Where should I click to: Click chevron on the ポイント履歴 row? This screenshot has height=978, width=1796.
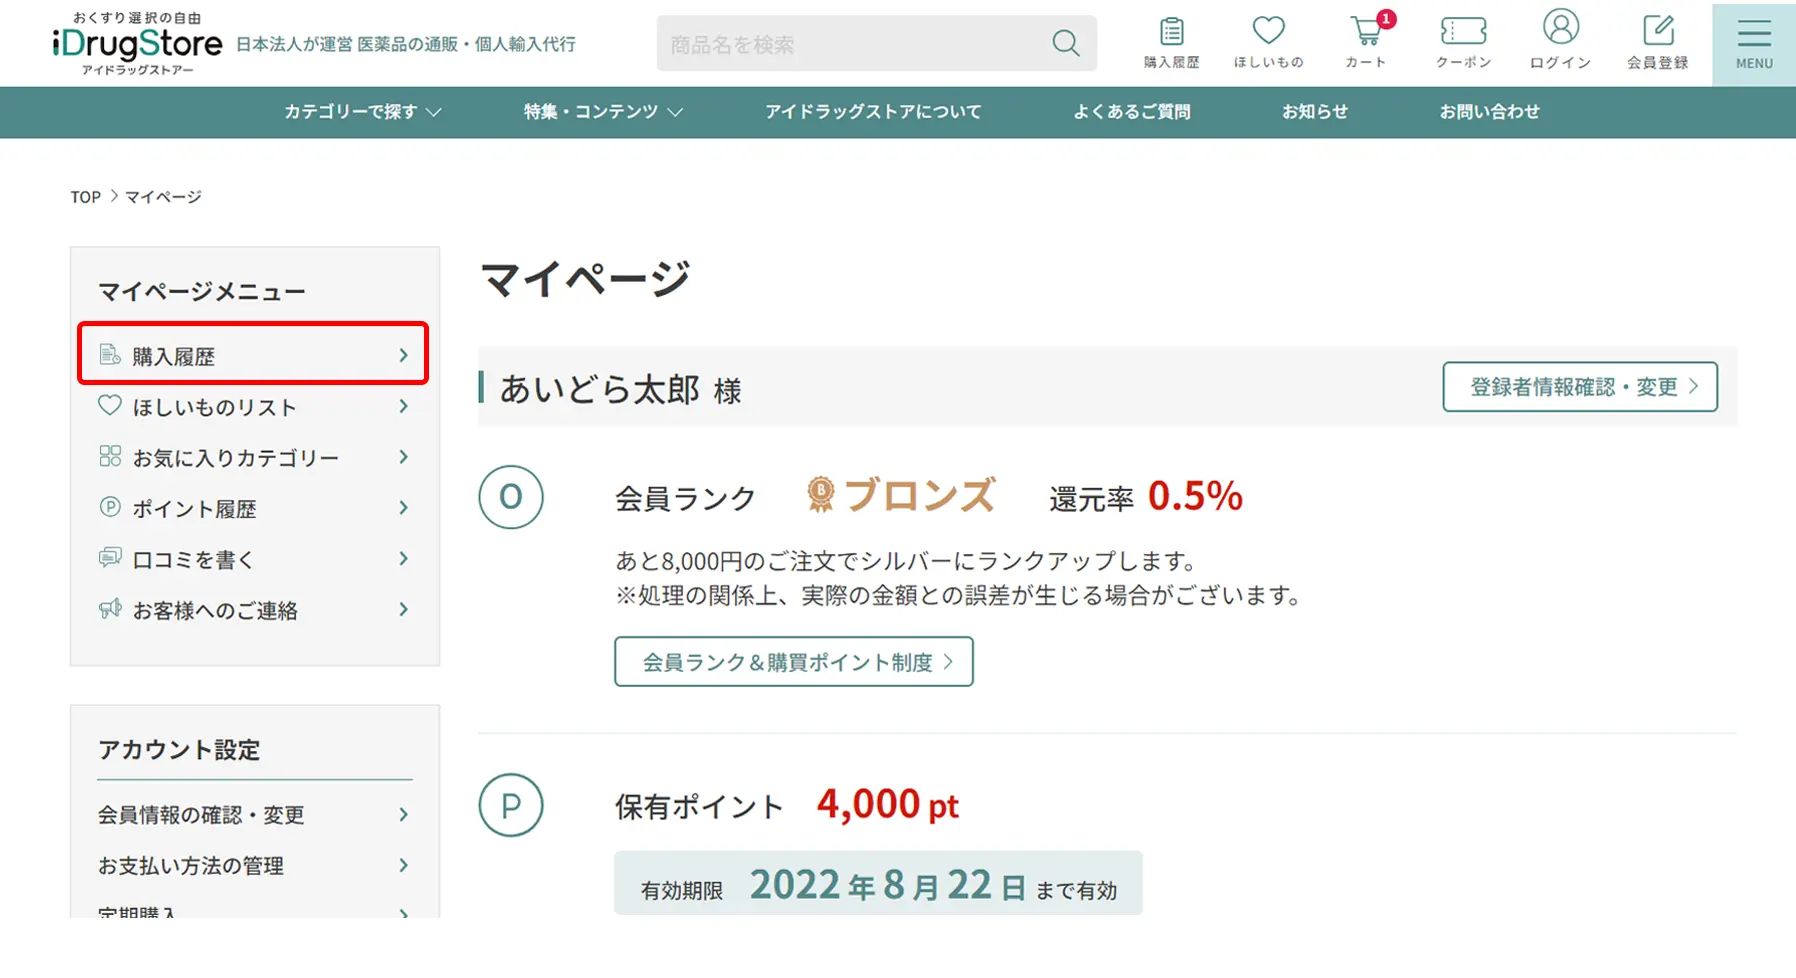404,508
